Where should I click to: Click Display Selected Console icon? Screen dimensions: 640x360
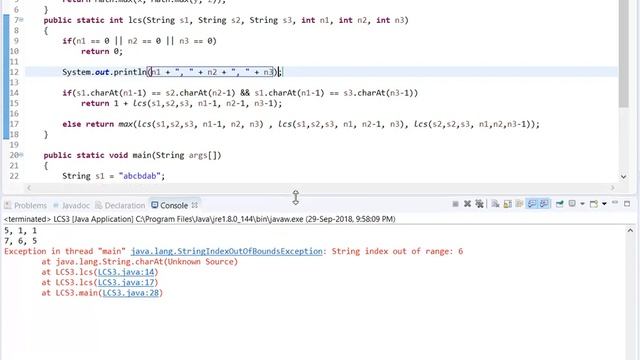(x=572, y=203)
